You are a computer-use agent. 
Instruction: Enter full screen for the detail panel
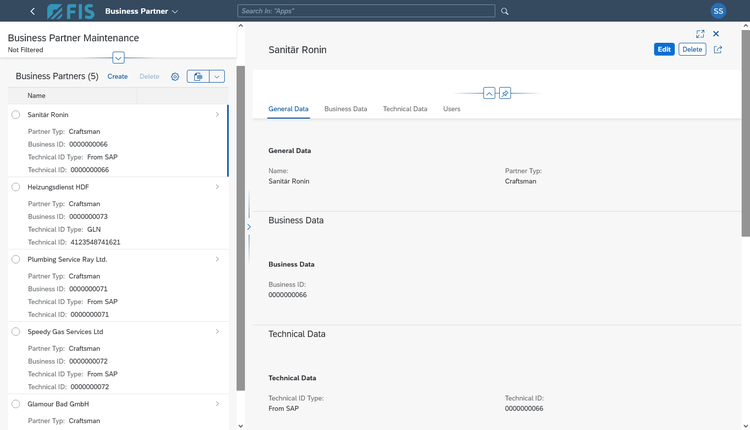click(700, 34)
